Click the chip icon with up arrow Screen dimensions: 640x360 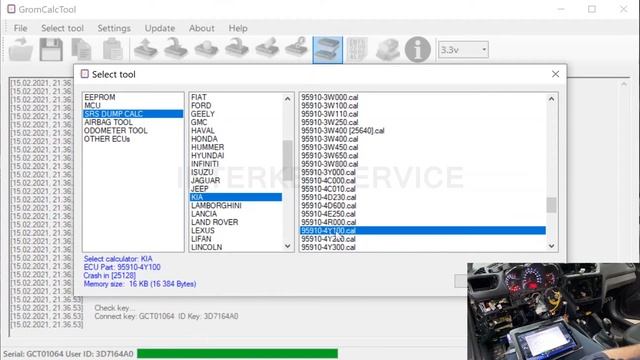(x=146, y=50)
